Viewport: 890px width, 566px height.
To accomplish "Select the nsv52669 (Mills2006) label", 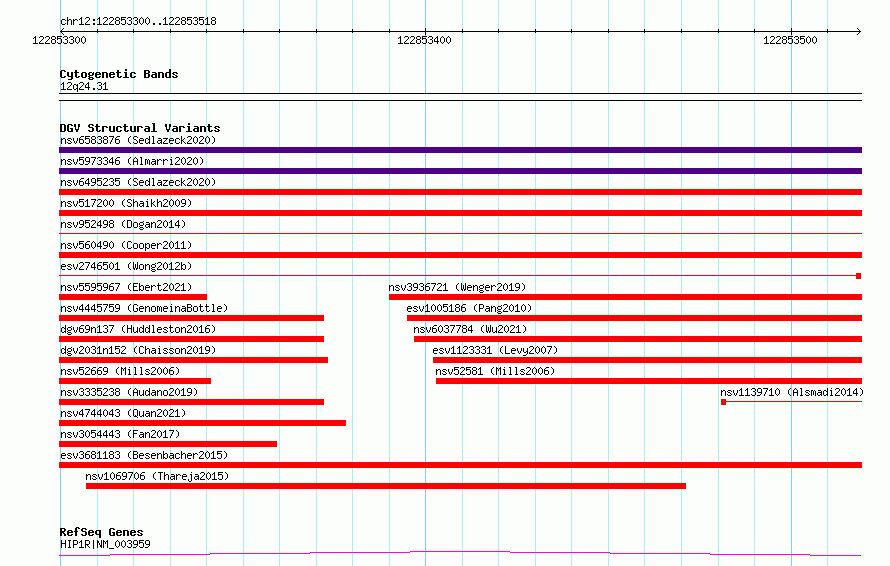I will pos(120,371).
